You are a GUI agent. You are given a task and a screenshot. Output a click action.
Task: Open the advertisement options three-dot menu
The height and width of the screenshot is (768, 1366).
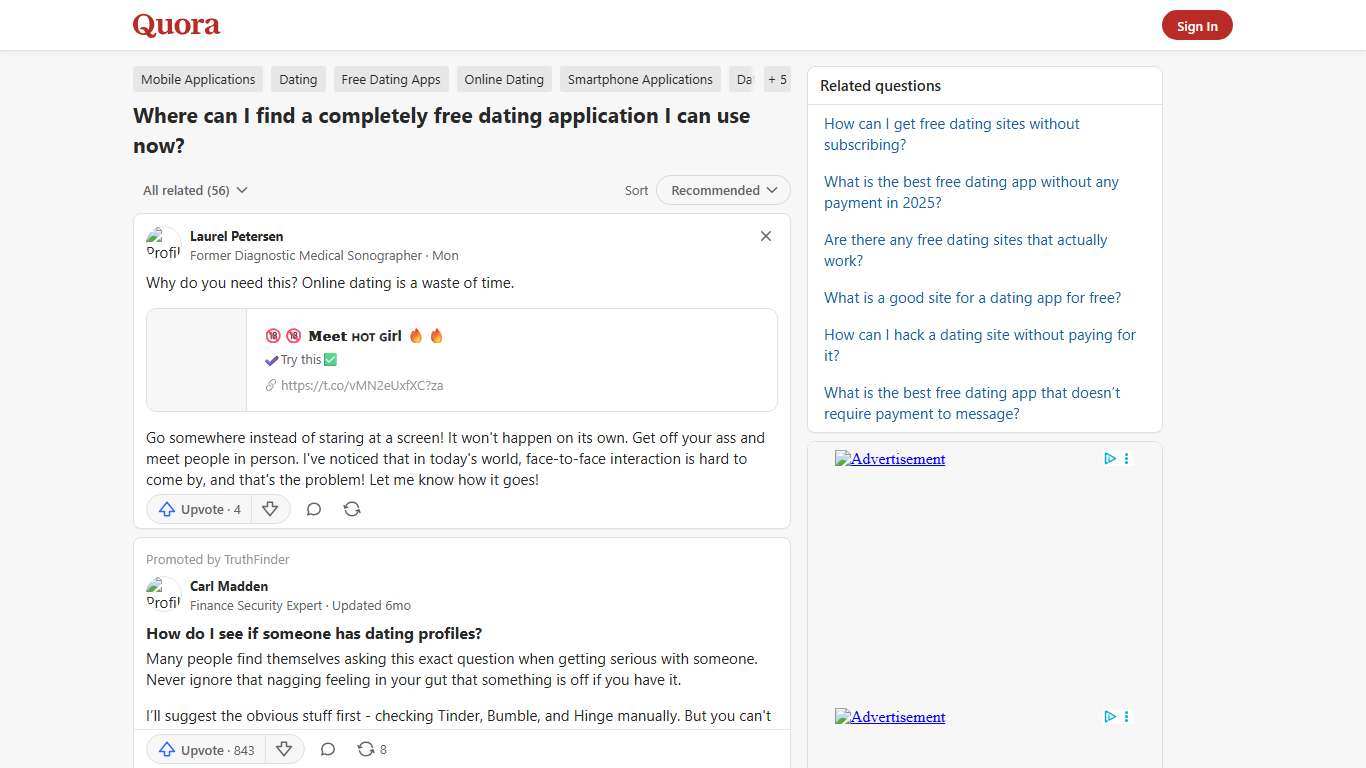coord(1126,459)
